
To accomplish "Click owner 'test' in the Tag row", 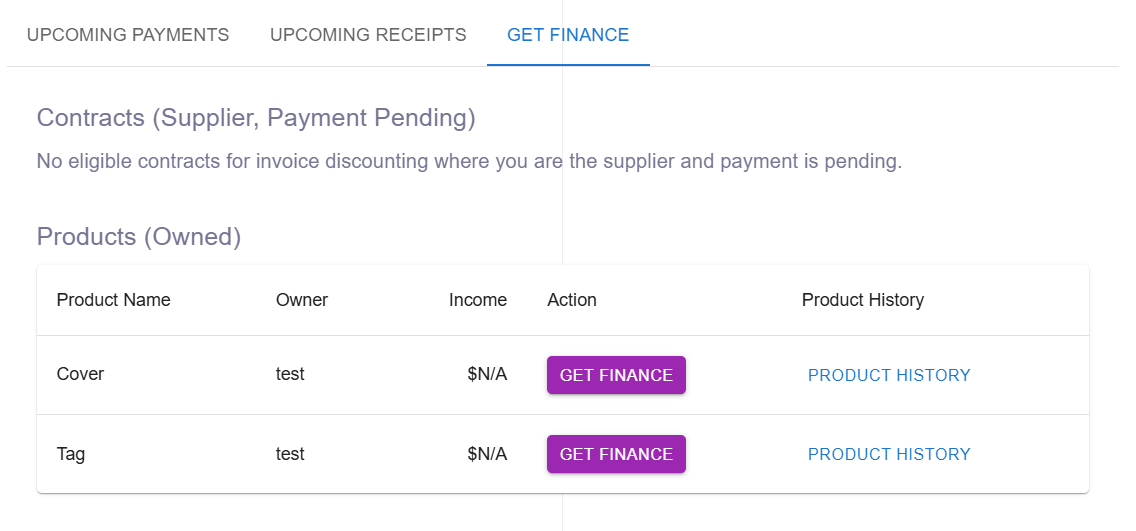I will (290, 454).
